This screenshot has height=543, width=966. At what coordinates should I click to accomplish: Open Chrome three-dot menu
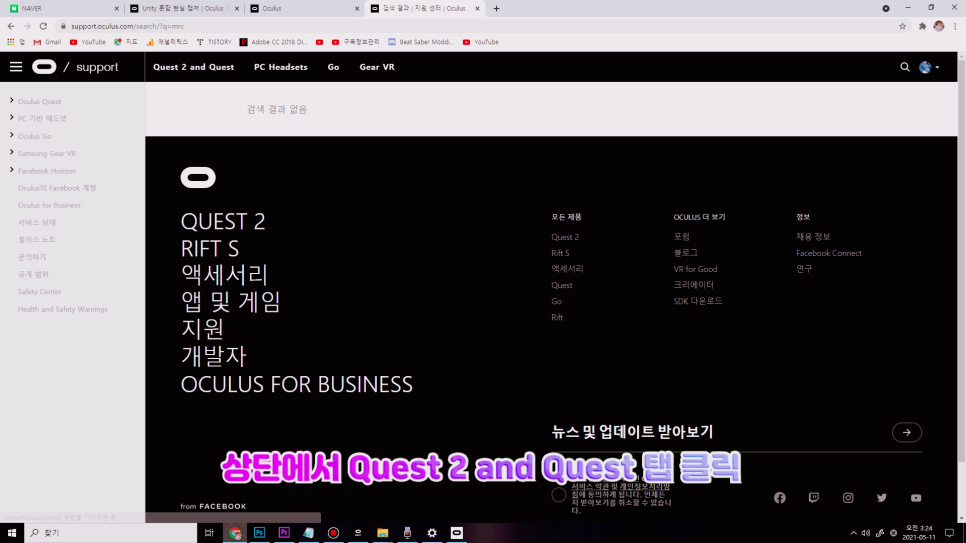coord(955,26)
